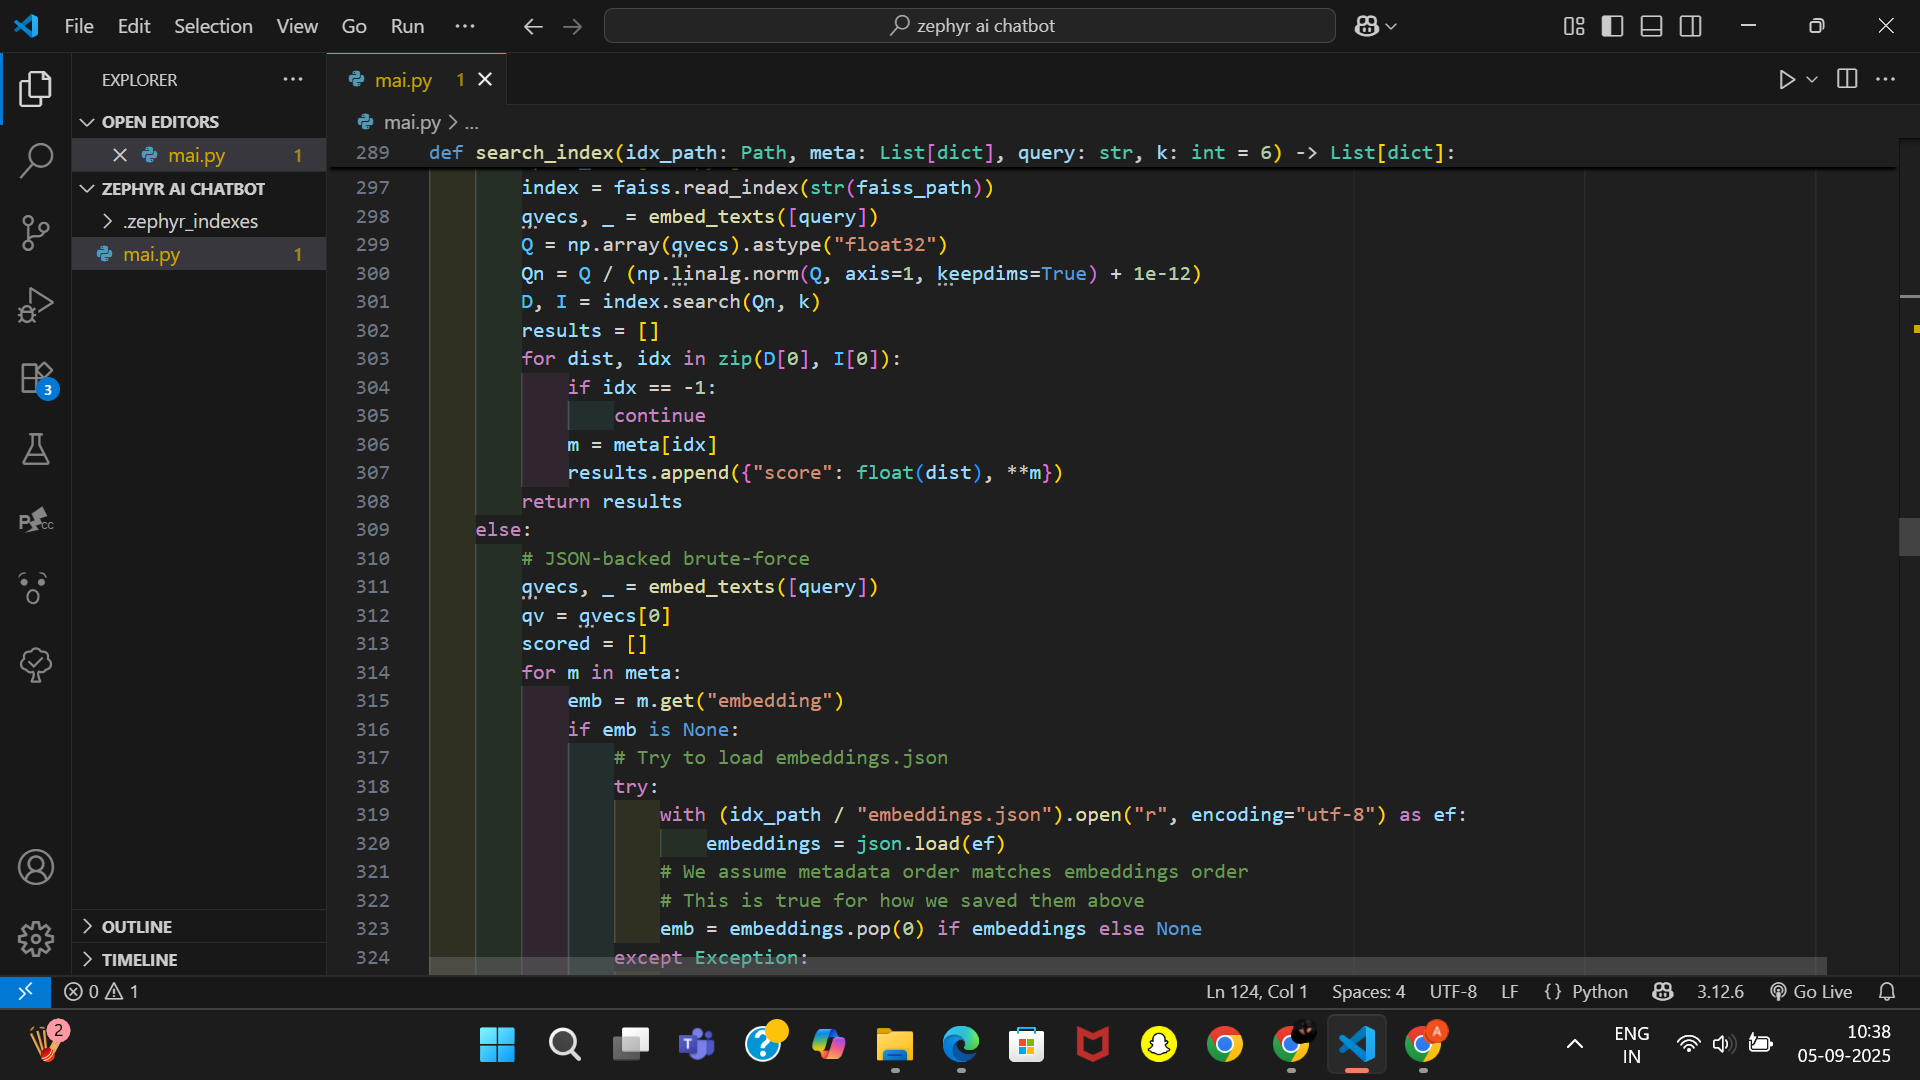Split the editor to the right
This screenshot has width=1920, height=1080.
tap(1847, 79)
